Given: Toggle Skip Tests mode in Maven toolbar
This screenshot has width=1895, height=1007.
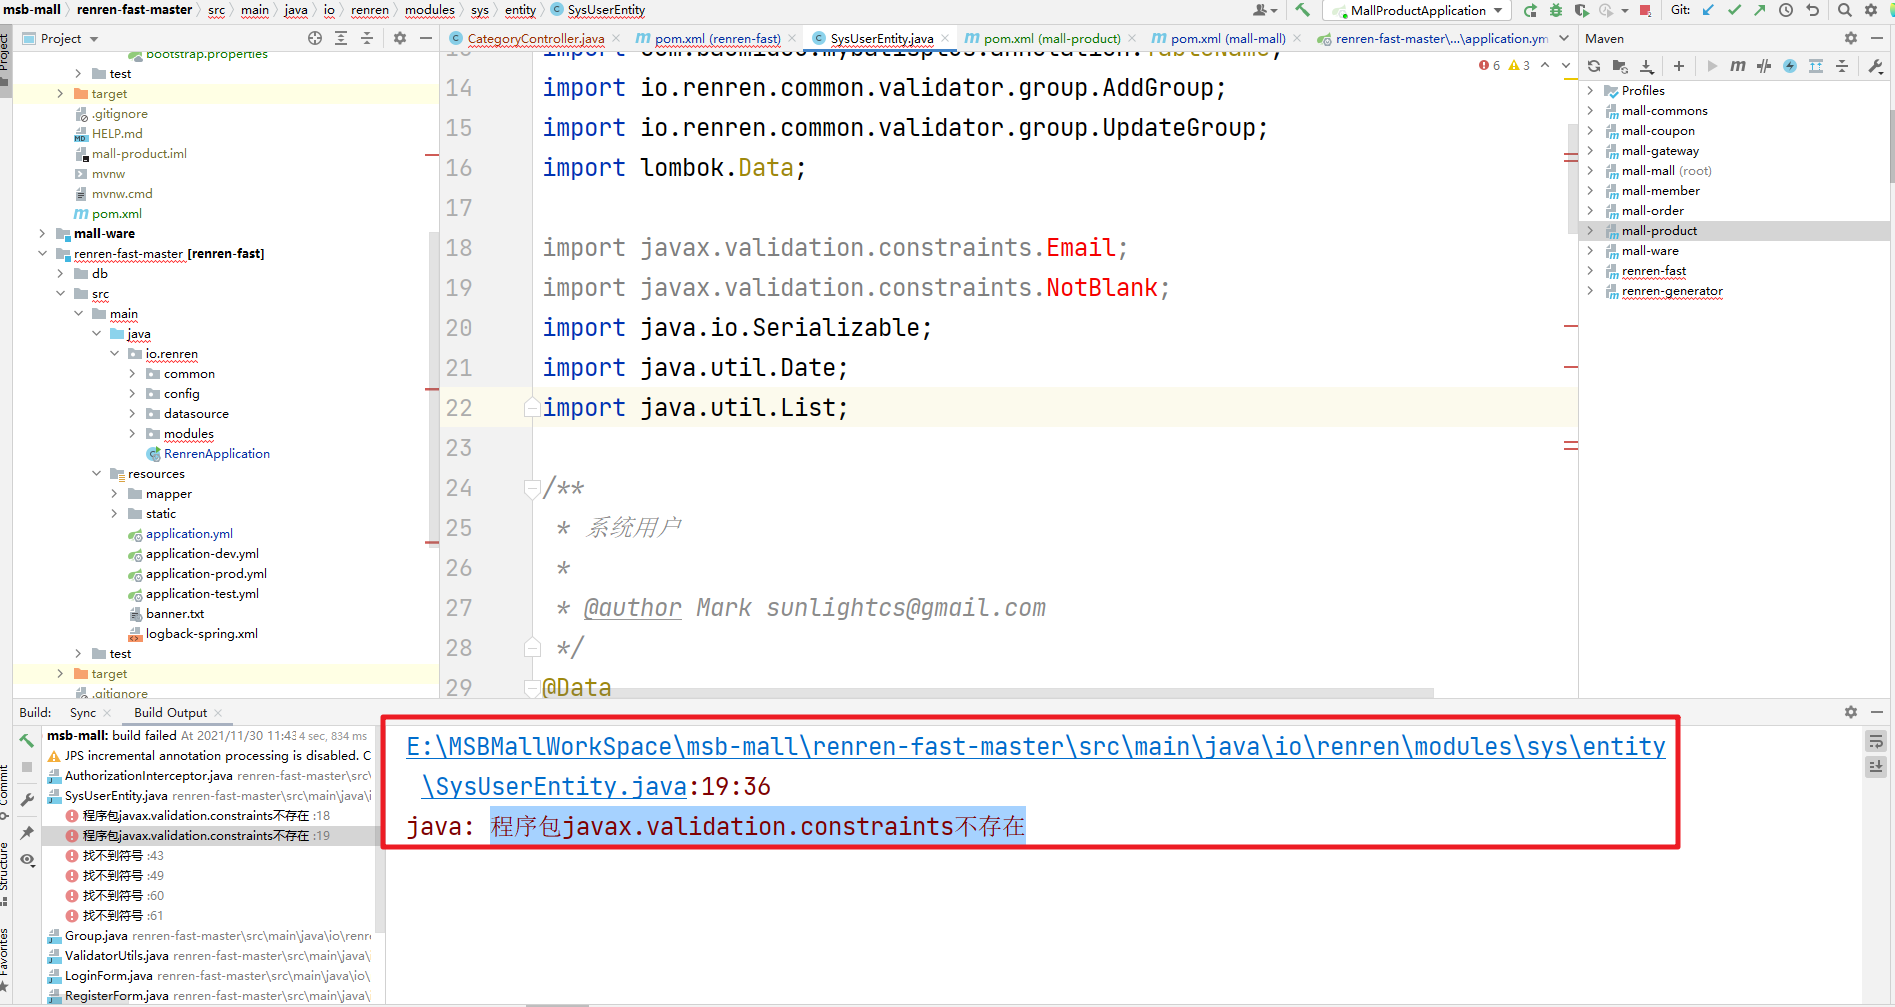Looking at the screenshot, I should (x=1790, y=66).
